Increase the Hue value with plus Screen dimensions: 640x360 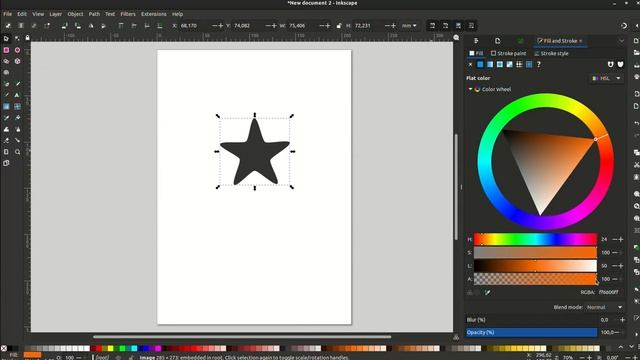point(621,239)
